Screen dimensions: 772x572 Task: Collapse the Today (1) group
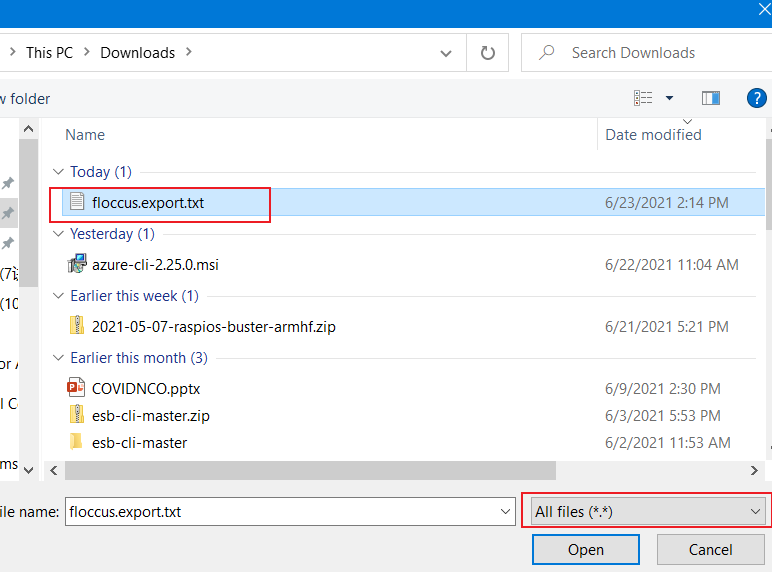pos(58,172)
